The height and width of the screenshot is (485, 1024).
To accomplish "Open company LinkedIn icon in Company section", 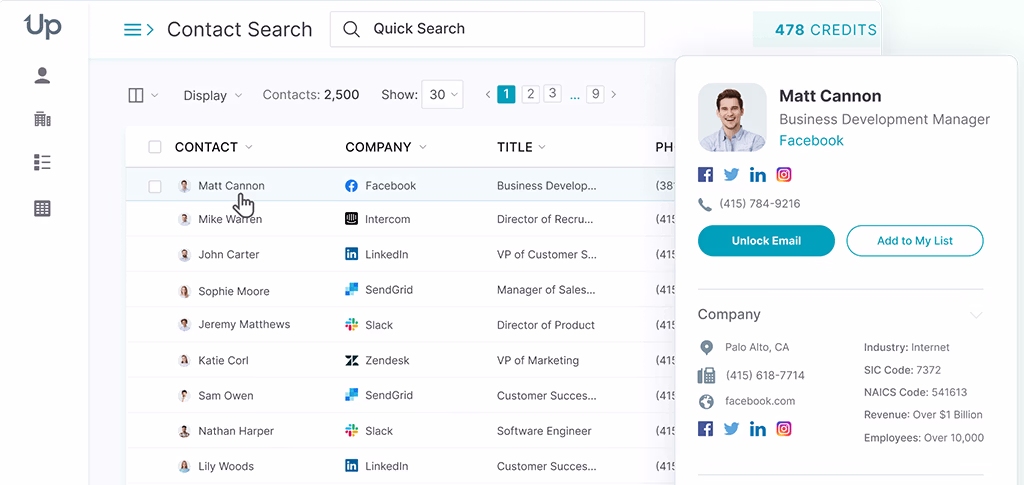I will [758, 429].
